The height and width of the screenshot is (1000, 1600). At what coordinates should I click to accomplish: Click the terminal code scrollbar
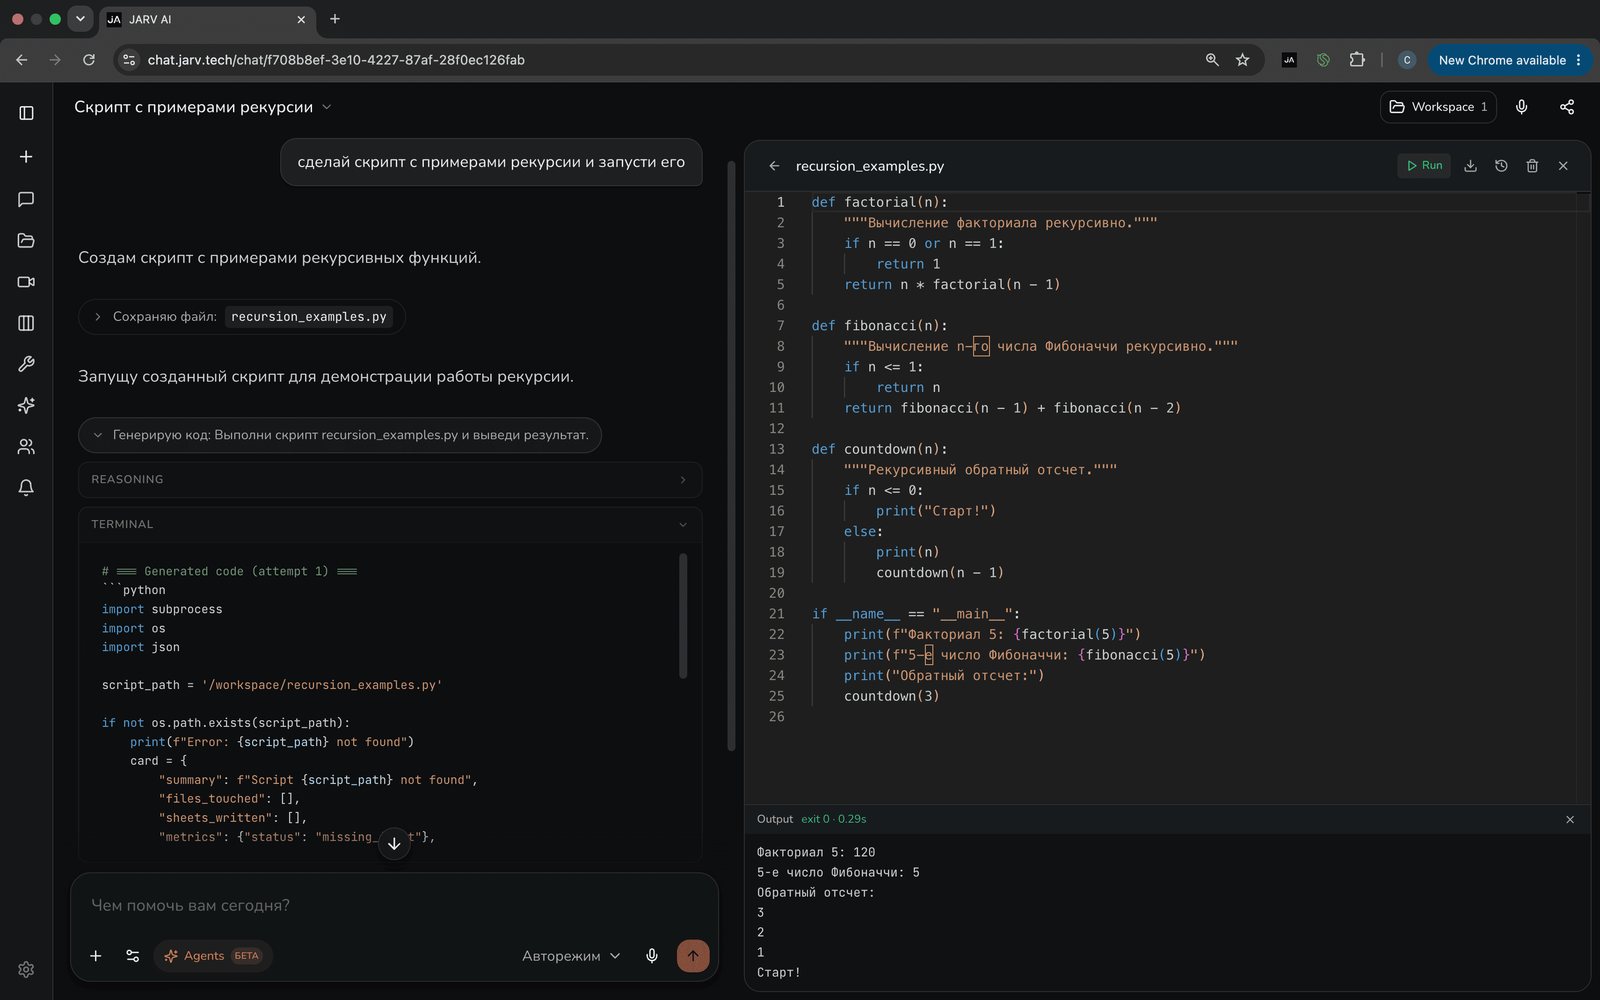click(x=683, y=615)
